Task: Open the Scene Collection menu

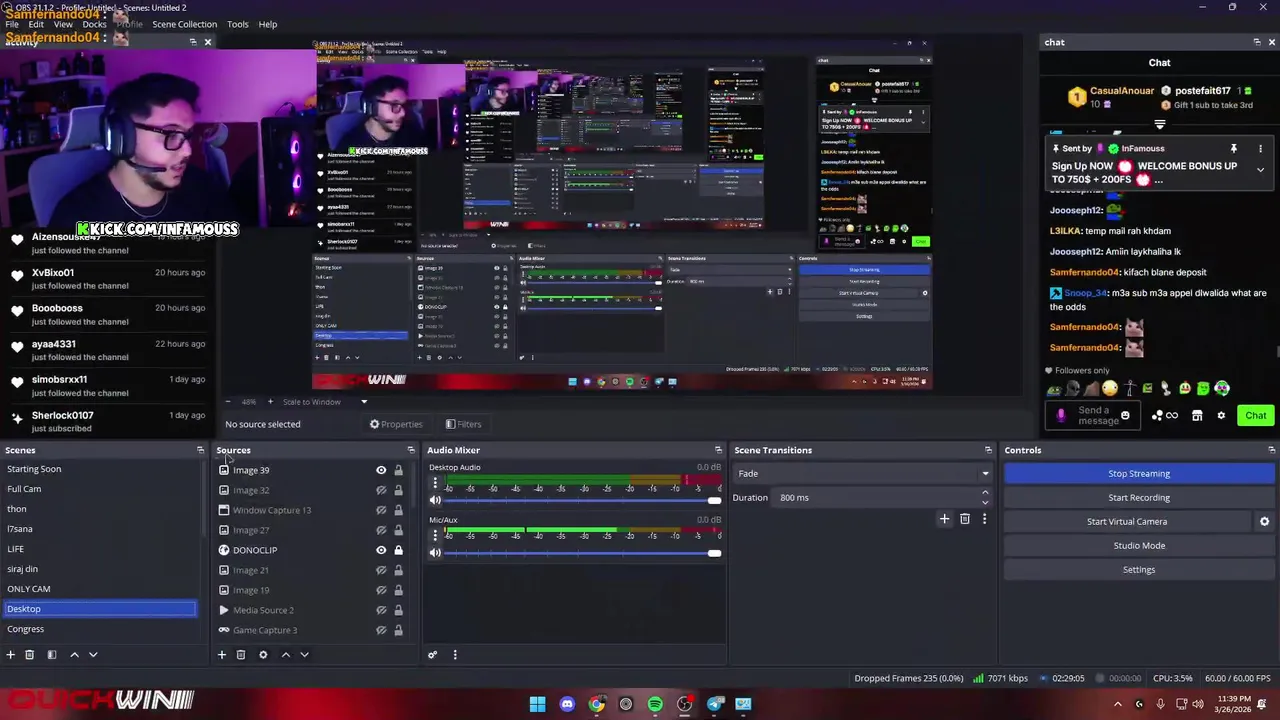Action: pyautogui.click(x=184, y=24)
